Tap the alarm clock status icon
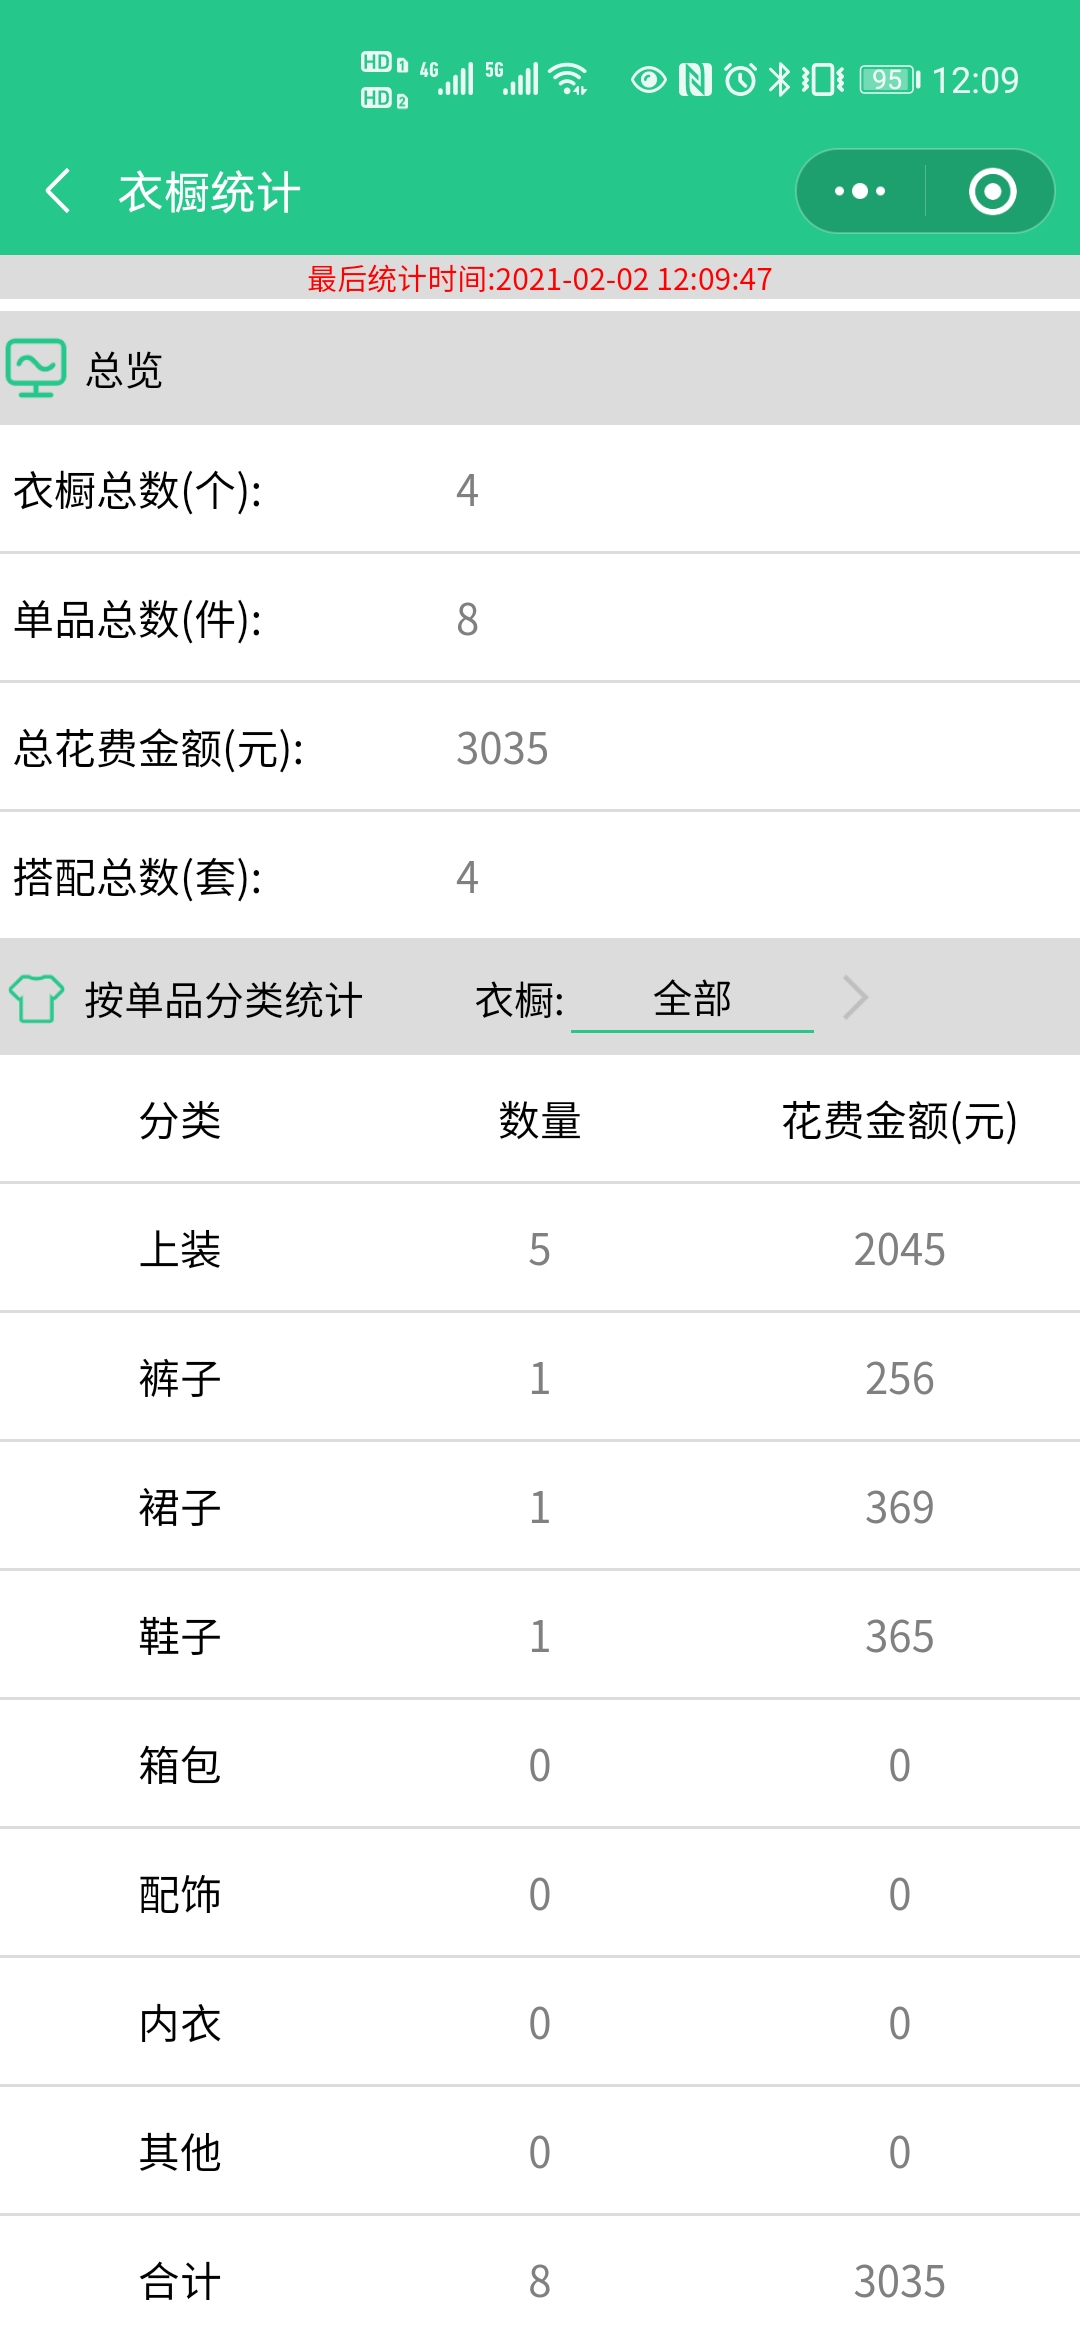This screenshot has width=1080, height=2340. pos(740,79)
